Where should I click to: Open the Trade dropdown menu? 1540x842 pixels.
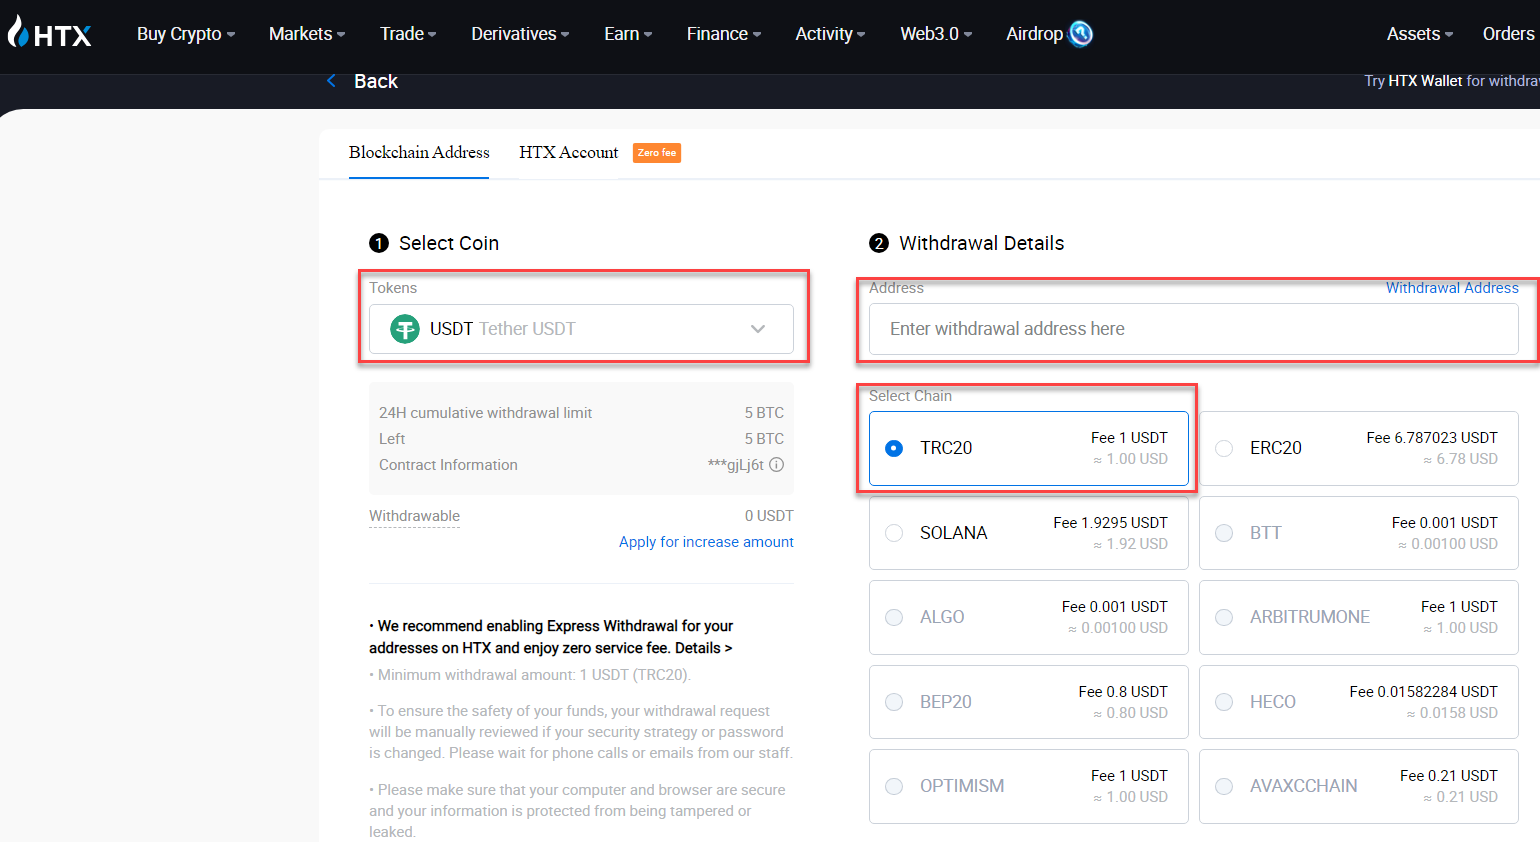pyautogui.click(x=408, y=34)
